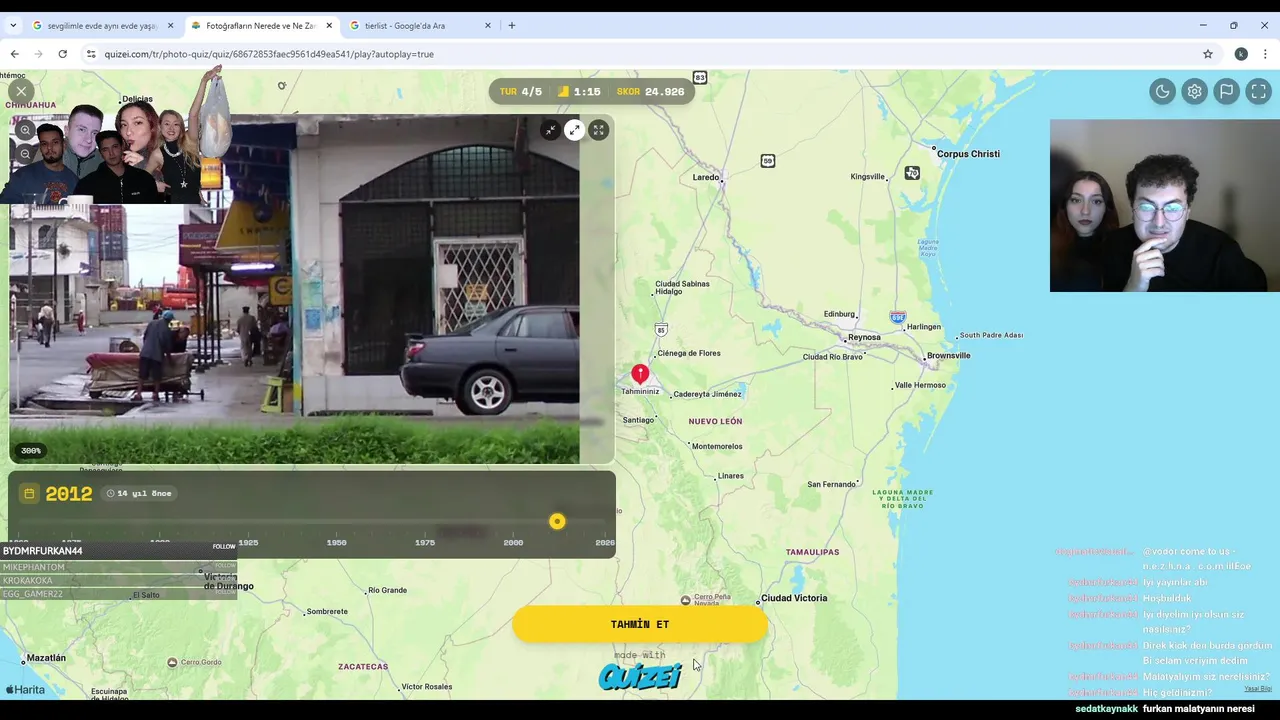1280x720 pixels.
Task: Click the SKOR 24.926 display
Action: click(x=650, y=91)
